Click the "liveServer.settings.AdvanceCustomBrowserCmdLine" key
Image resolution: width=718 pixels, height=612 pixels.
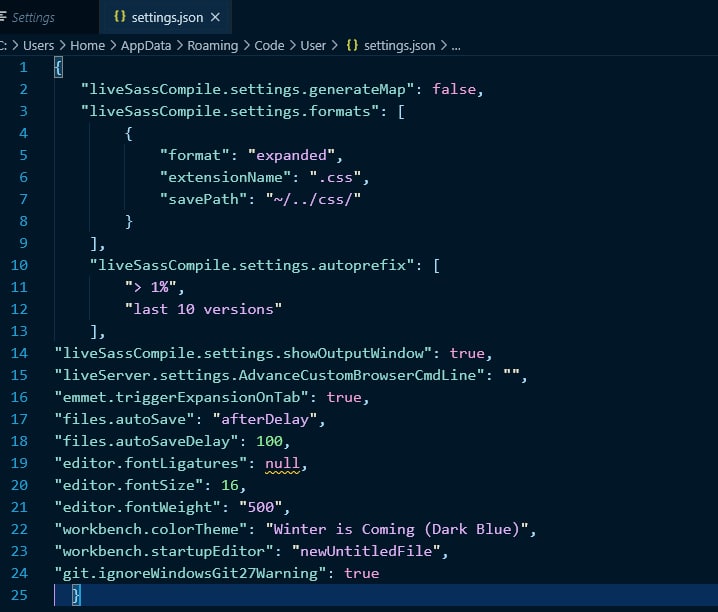pos(270,375)
